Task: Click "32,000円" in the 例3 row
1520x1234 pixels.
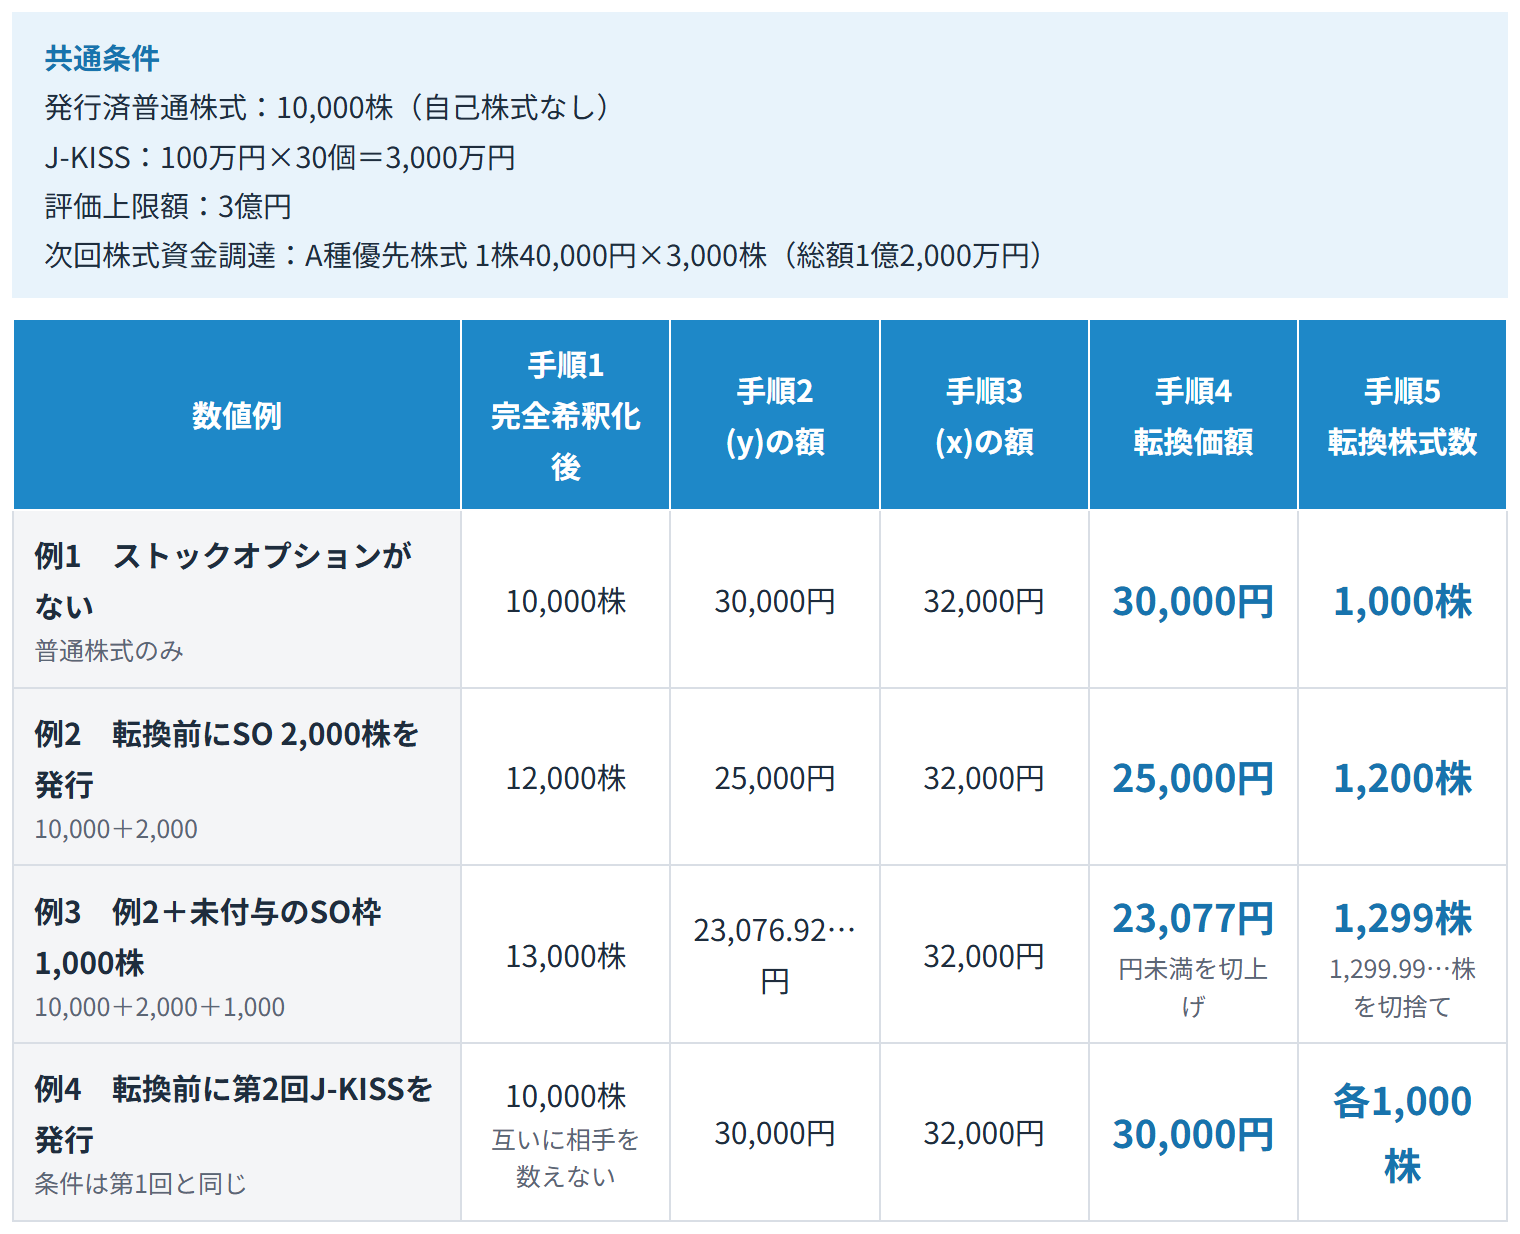Action: point(984,956)
